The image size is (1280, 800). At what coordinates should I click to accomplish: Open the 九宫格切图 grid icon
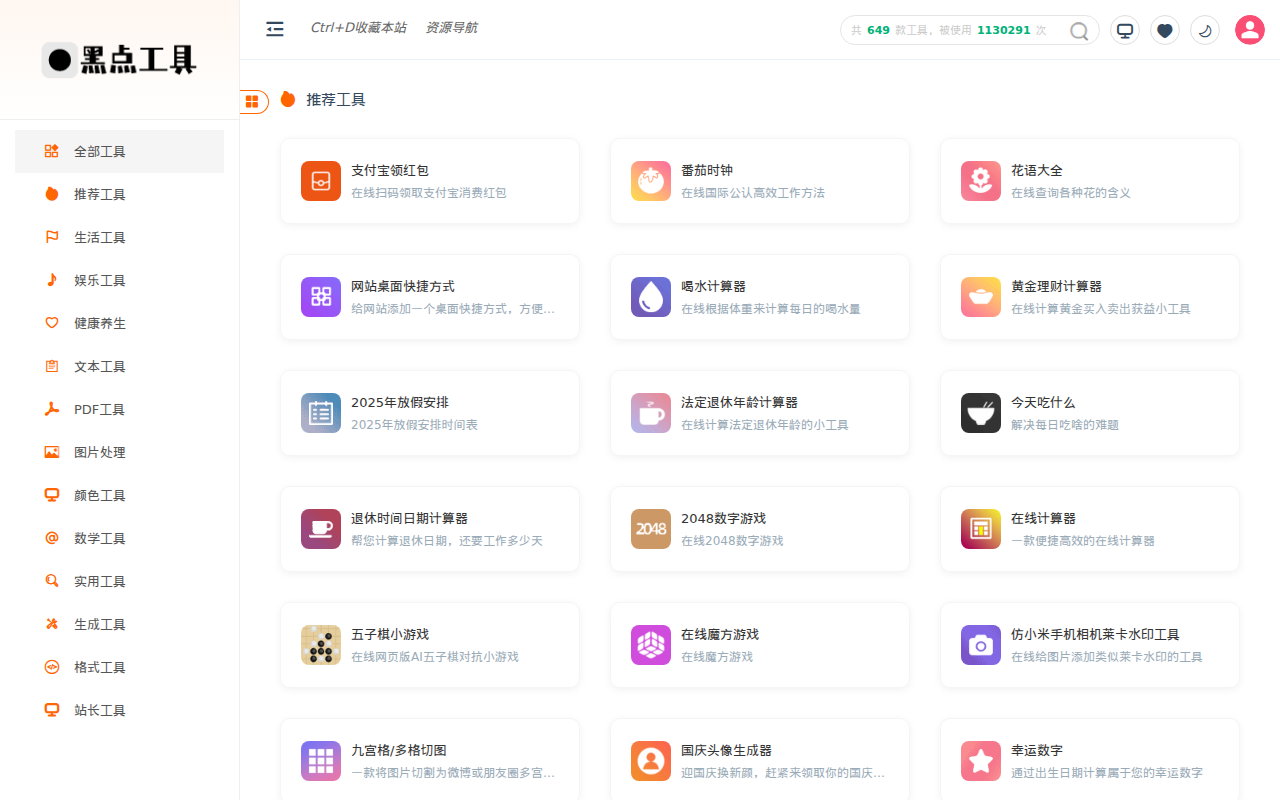[x=320, y=761]
